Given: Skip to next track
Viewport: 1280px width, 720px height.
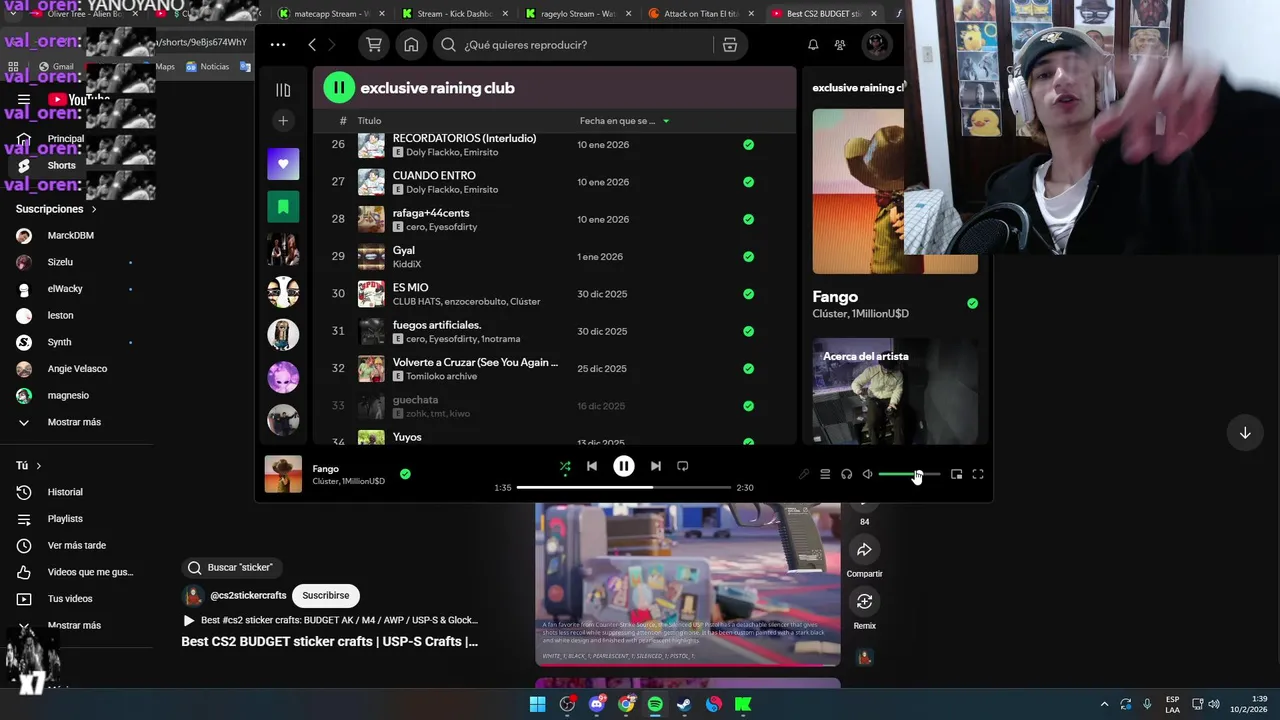Looking at the screenshot, I should pos(656,466).
